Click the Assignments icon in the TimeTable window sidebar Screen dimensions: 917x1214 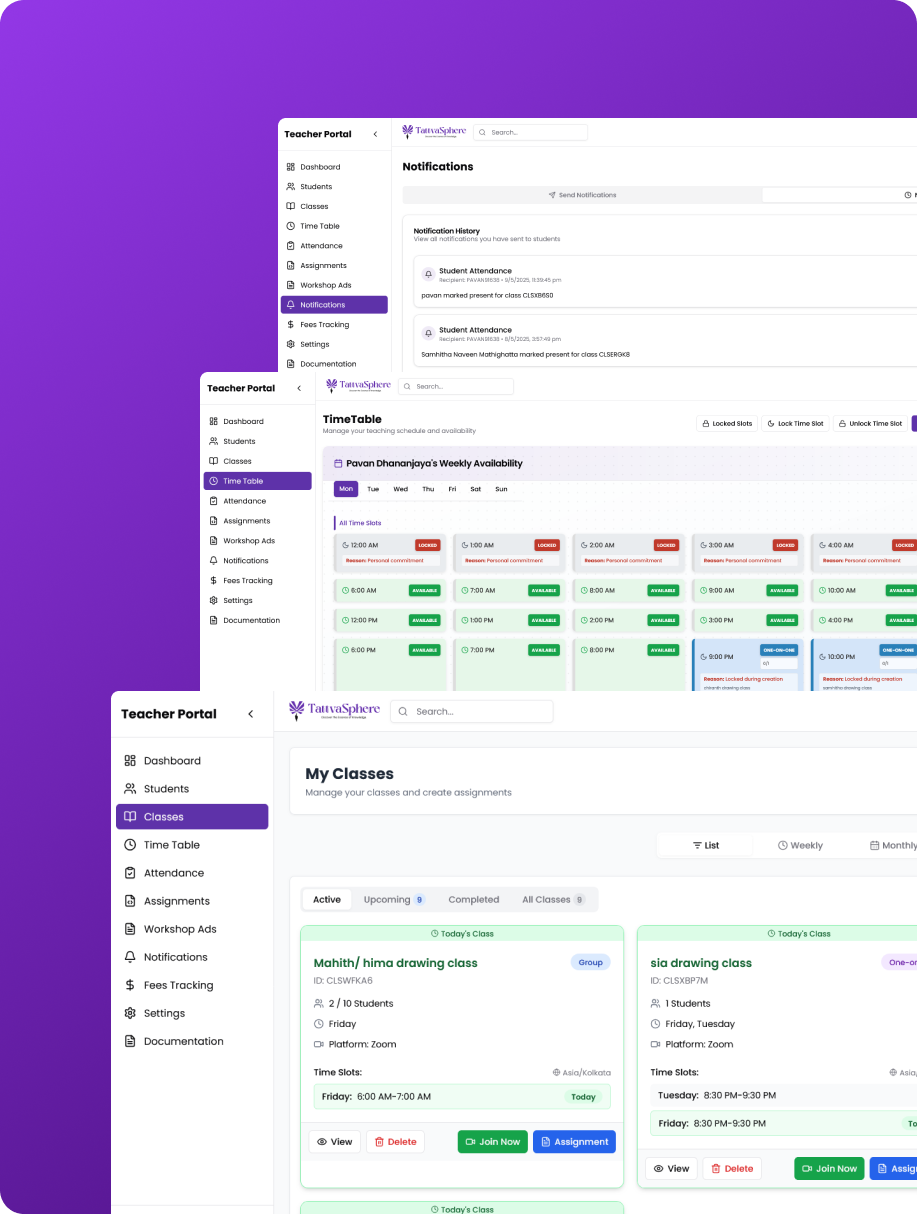214,521
